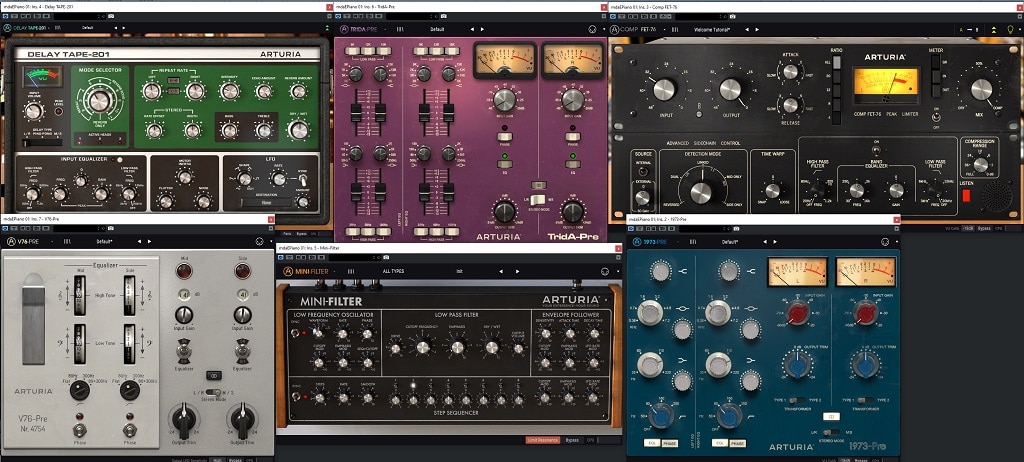Toggle left channel Phase button in TridA-Pre
1024x462 pixels.
(x=504, y=137)
